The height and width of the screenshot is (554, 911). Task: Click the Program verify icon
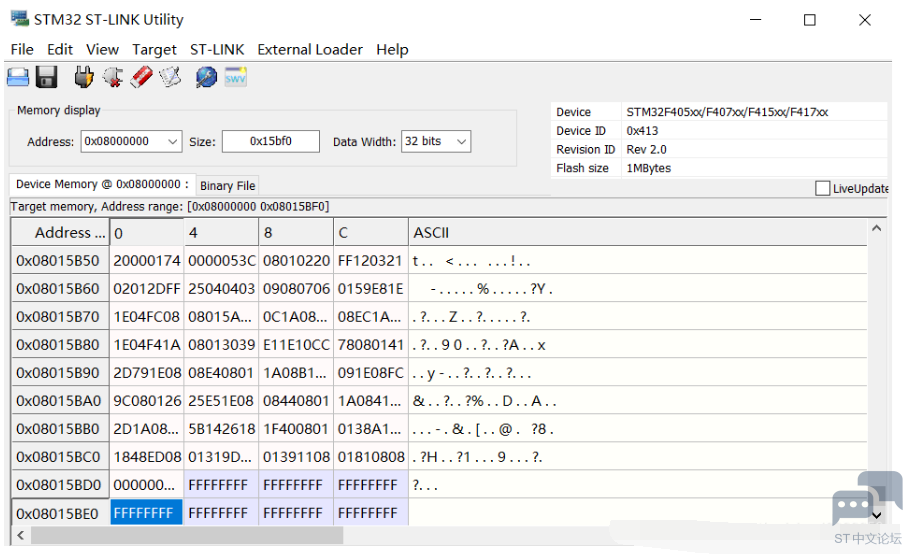[170, 77]
